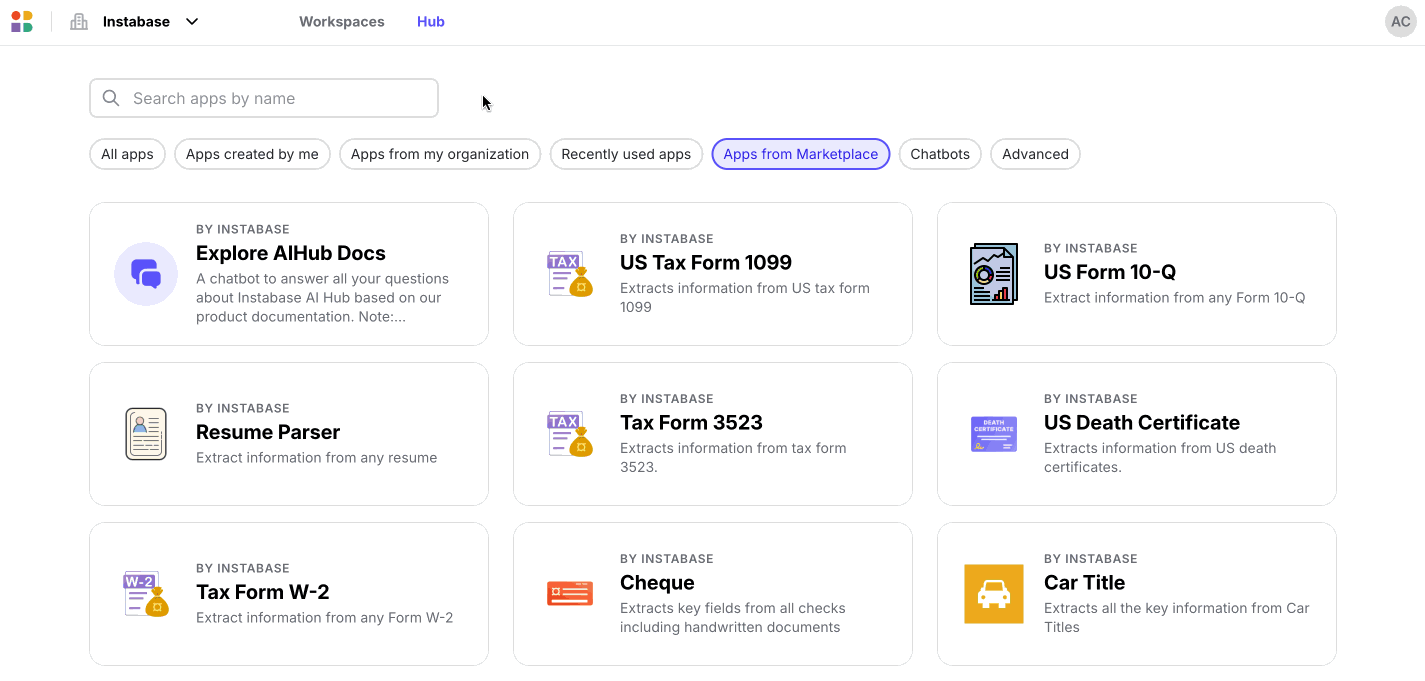1425x681 pixels.
Task: Select the Apps created by me filter
Action: click(252, 154)
